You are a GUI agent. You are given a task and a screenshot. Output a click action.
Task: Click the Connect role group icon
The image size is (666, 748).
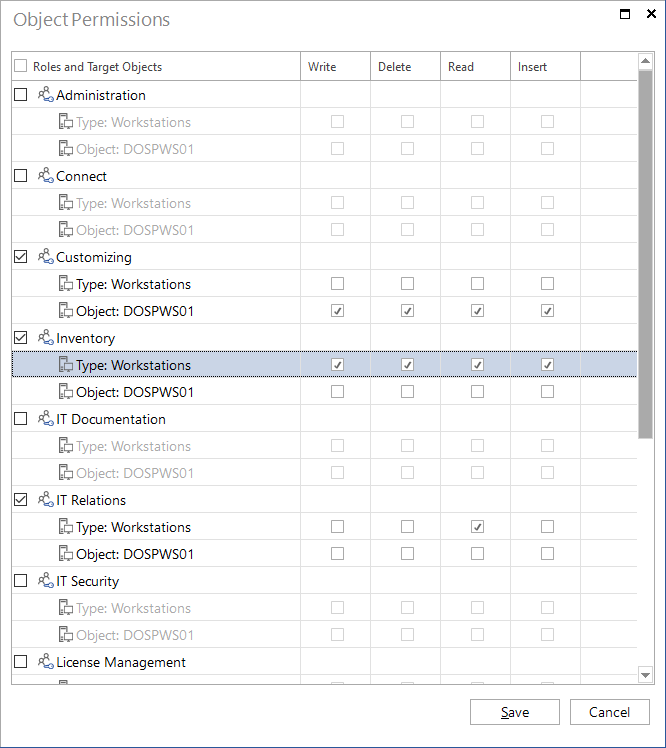46,176
